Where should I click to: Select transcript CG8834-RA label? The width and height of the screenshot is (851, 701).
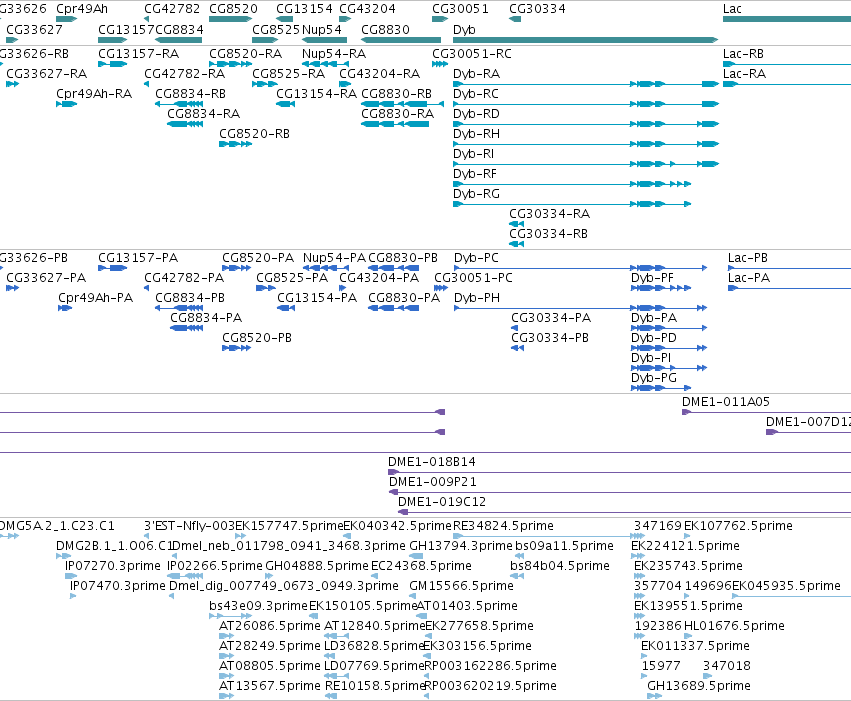[x=204, y=114]
